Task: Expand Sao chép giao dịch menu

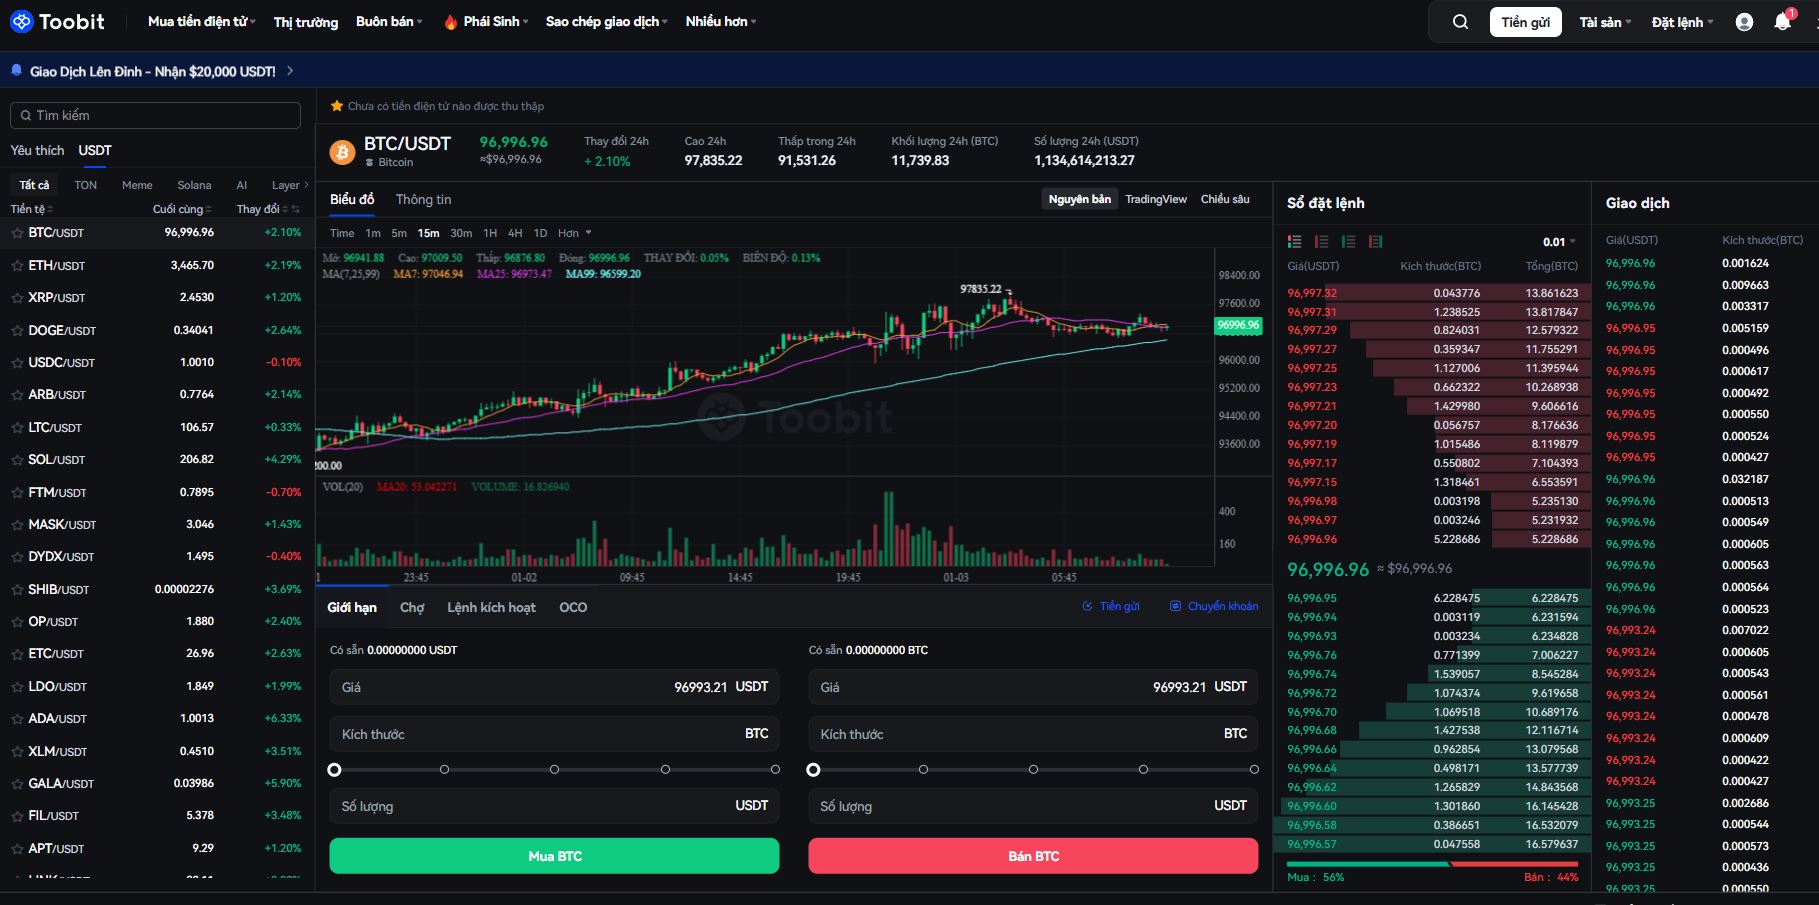Action: pos(608,21)
